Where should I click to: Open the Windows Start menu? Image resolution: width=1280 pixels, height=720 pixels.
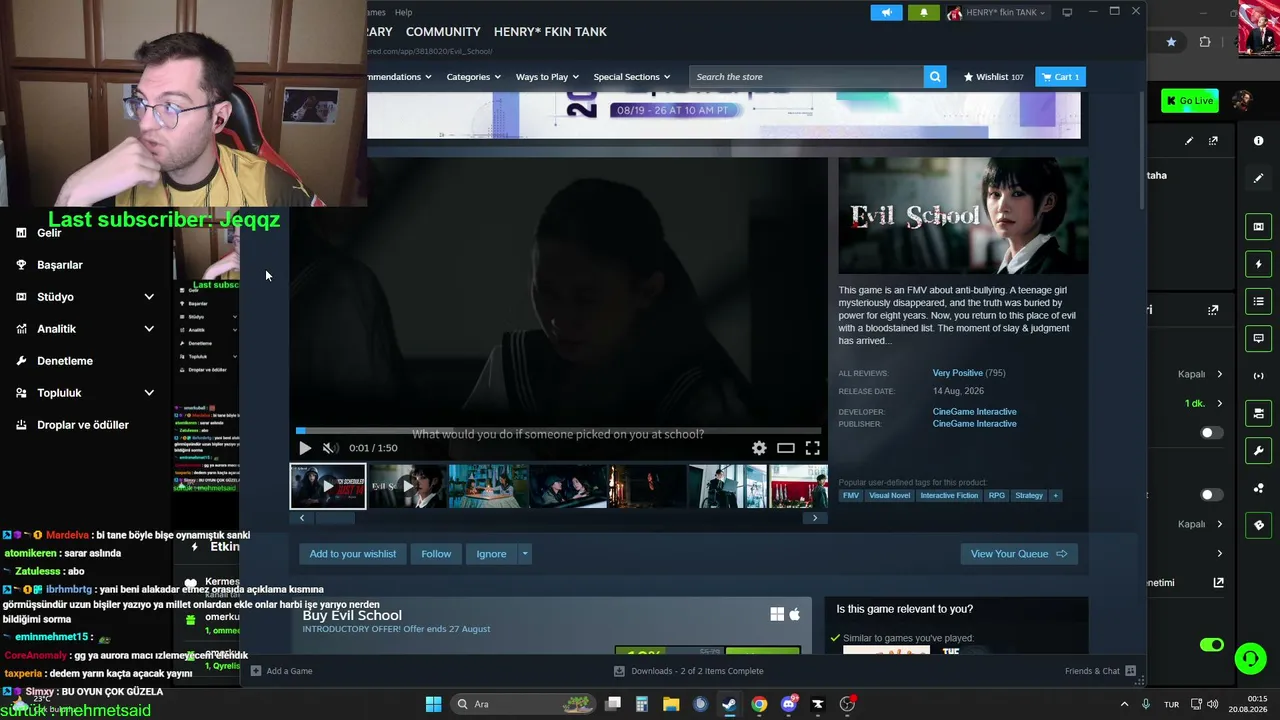(x=433, y=704)
